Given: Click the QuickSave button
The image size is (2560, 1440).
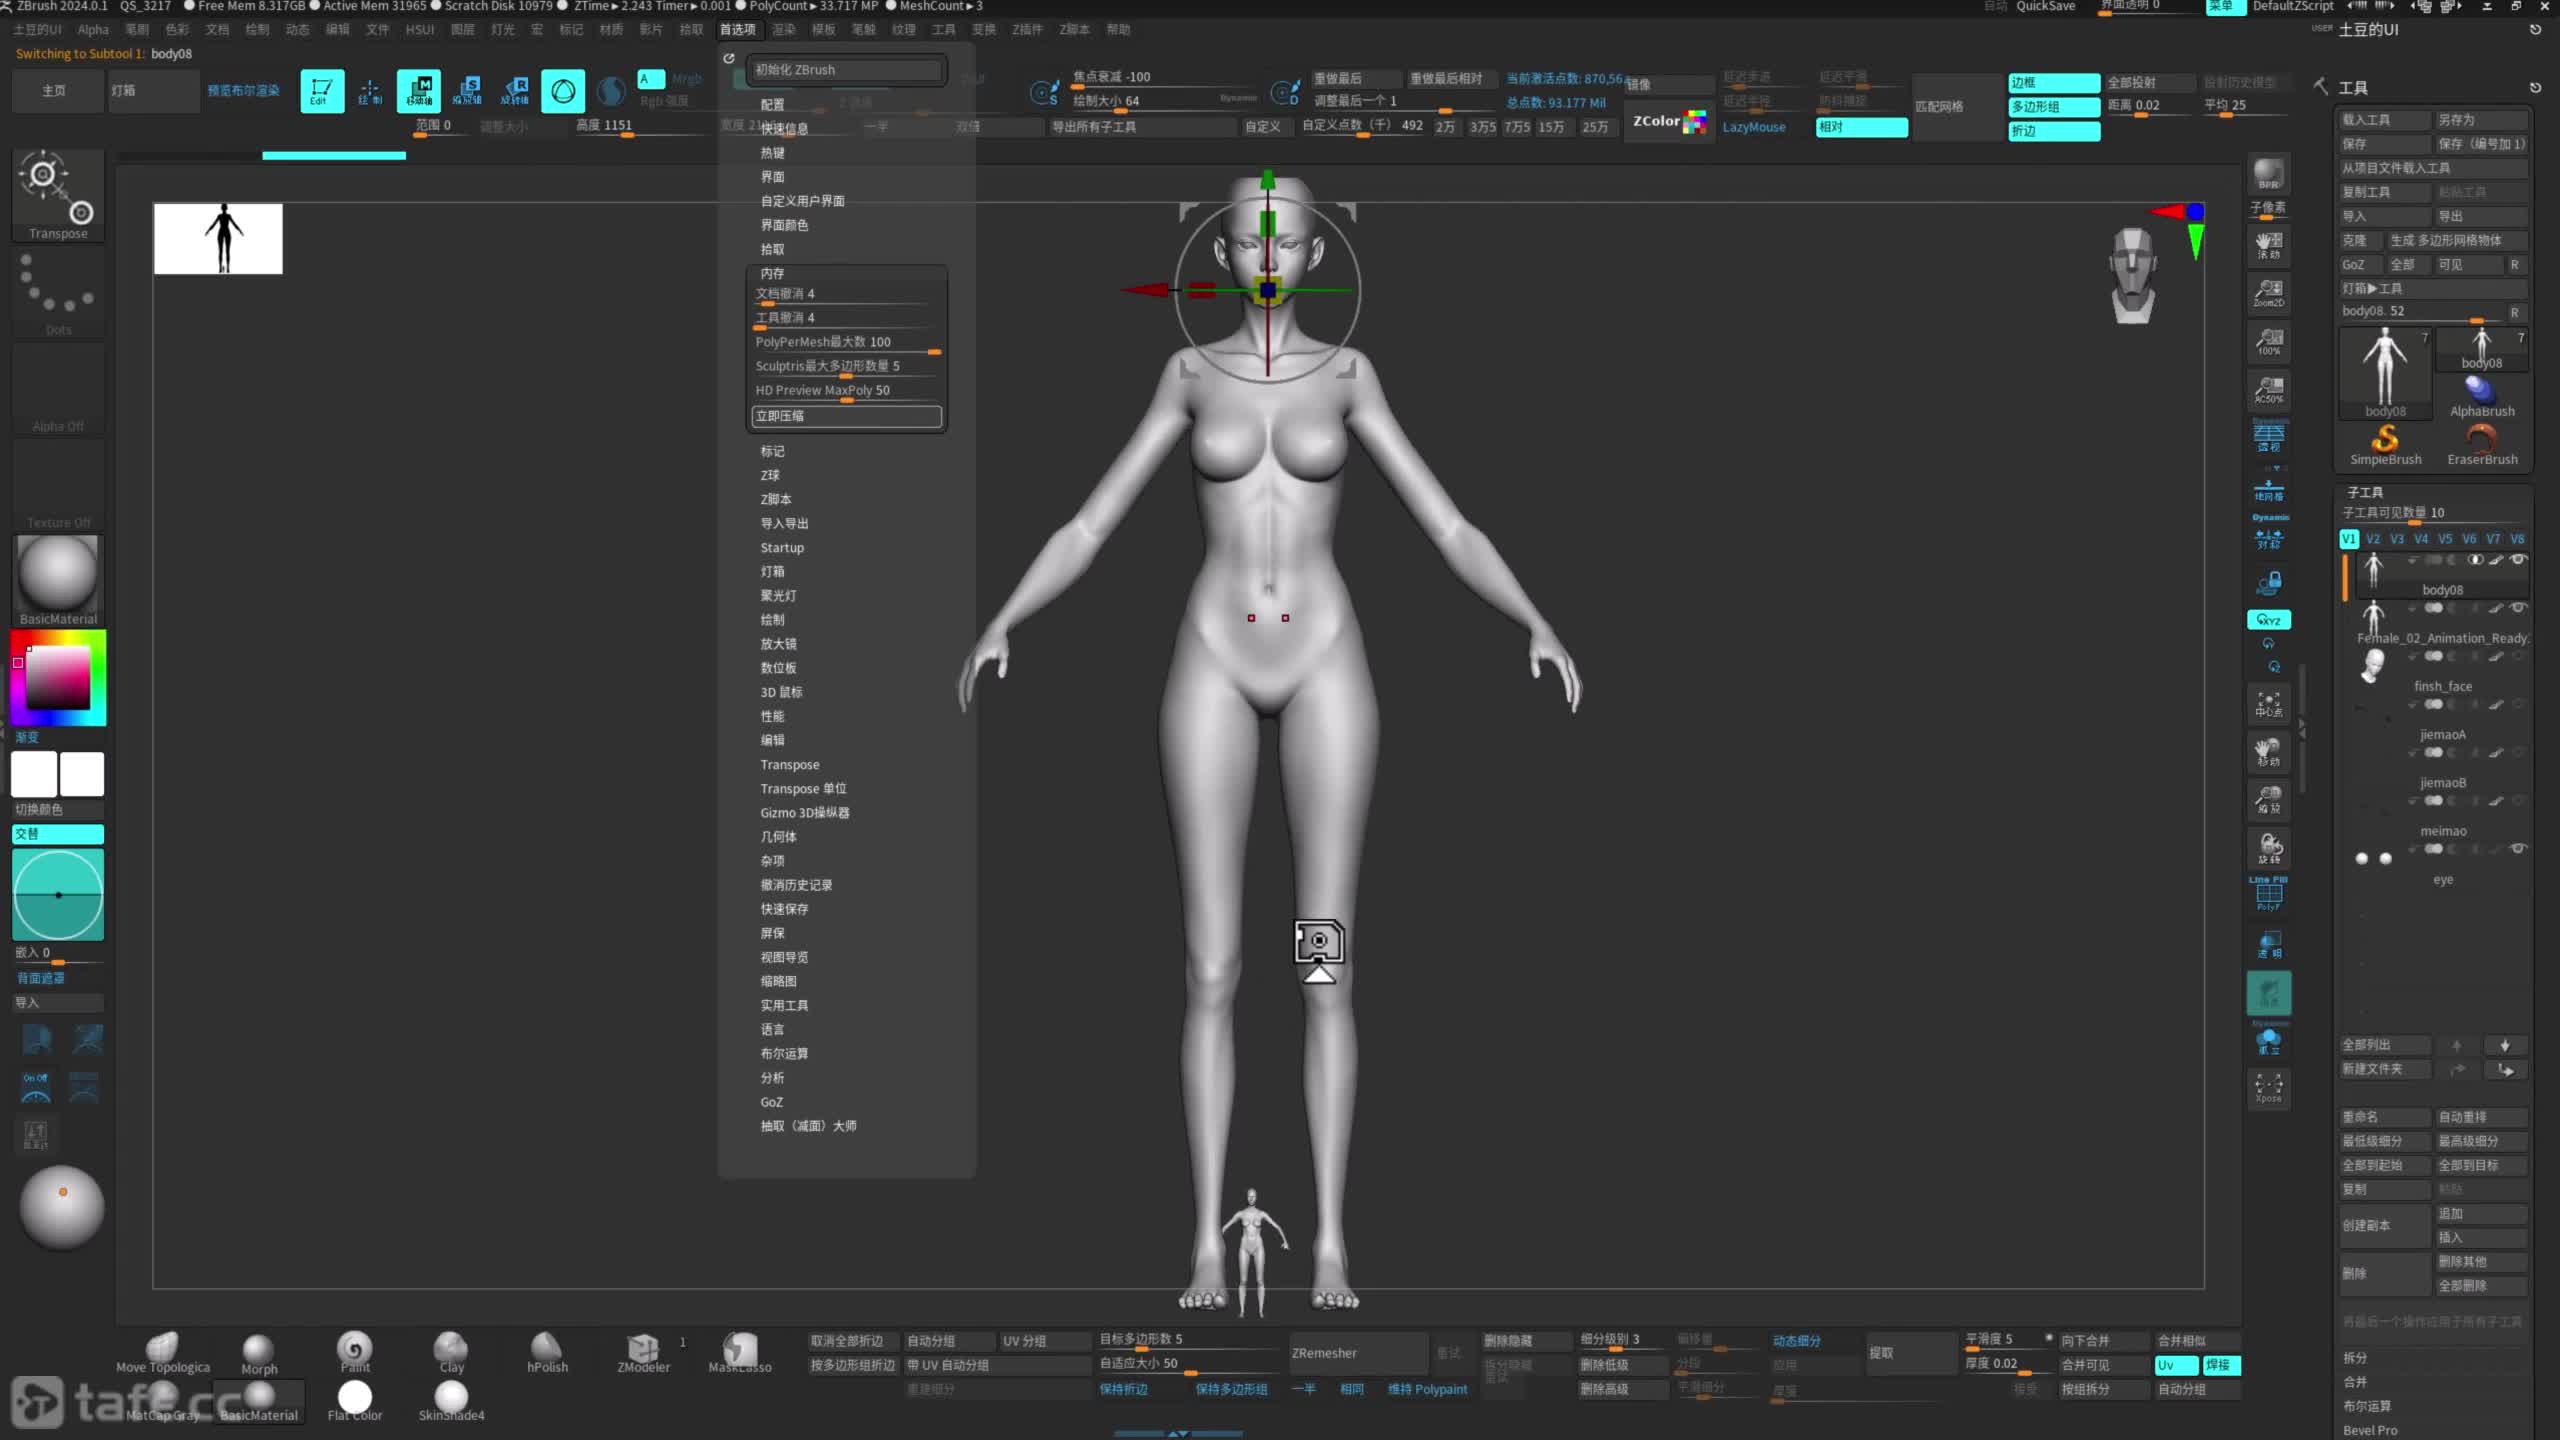Looking at the screenshot, I should [x=2045, y=6].
